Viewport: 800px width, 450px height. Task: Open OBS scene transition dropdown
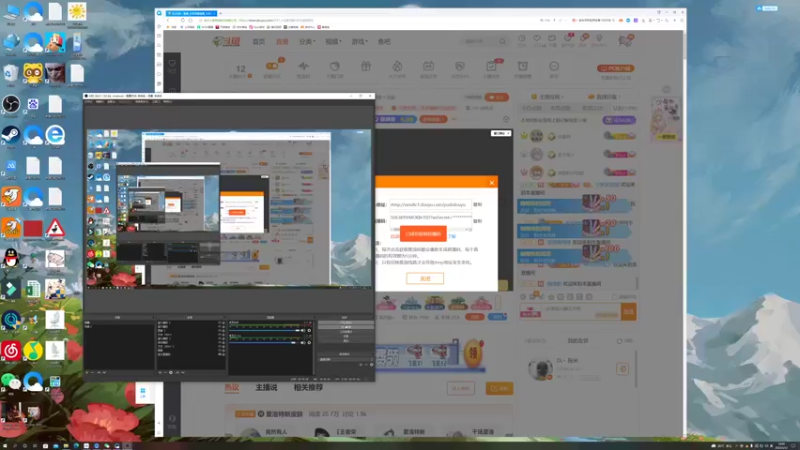point(344,359)
